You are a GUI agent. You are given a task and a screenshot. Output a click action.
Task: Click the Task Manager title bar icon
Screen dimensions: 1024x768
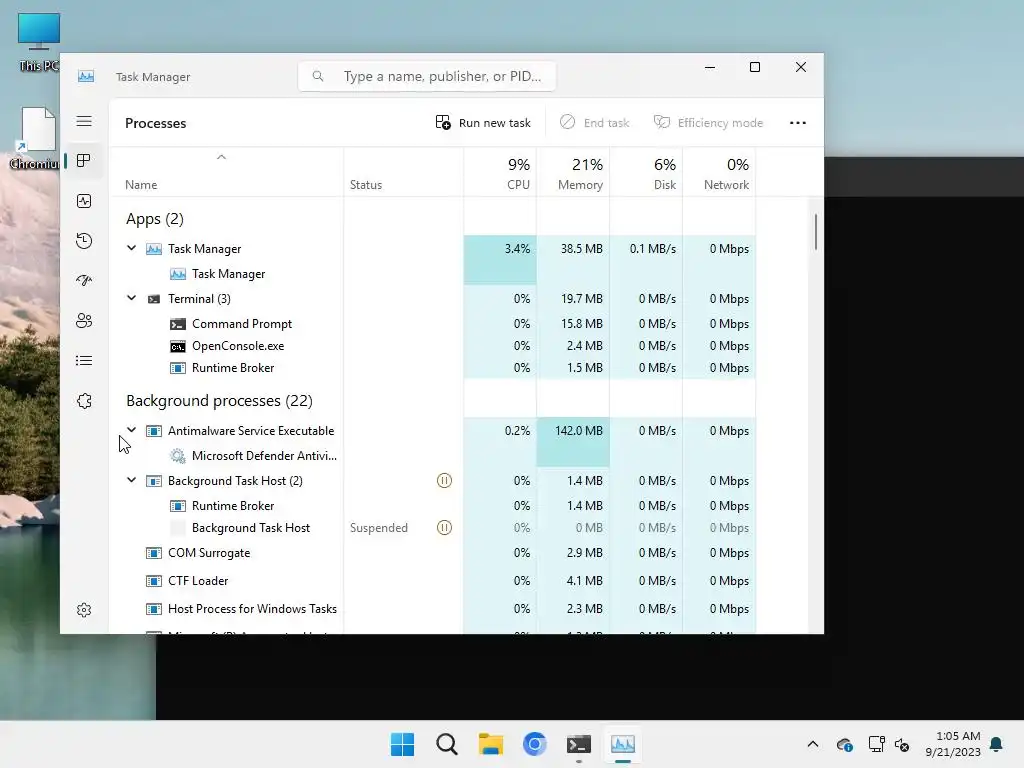pos(86,76)
